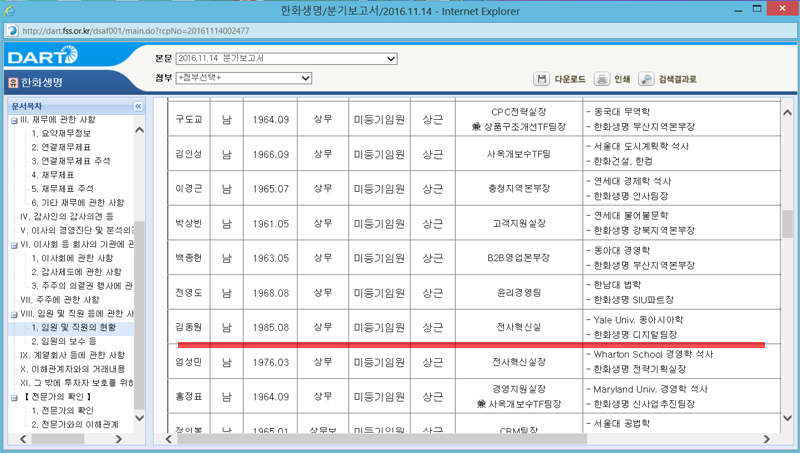Image resolution: width=800 pixels, height=453 pixels.
Task: Click the index panel scroll right arrow
Action: [118, 439]
